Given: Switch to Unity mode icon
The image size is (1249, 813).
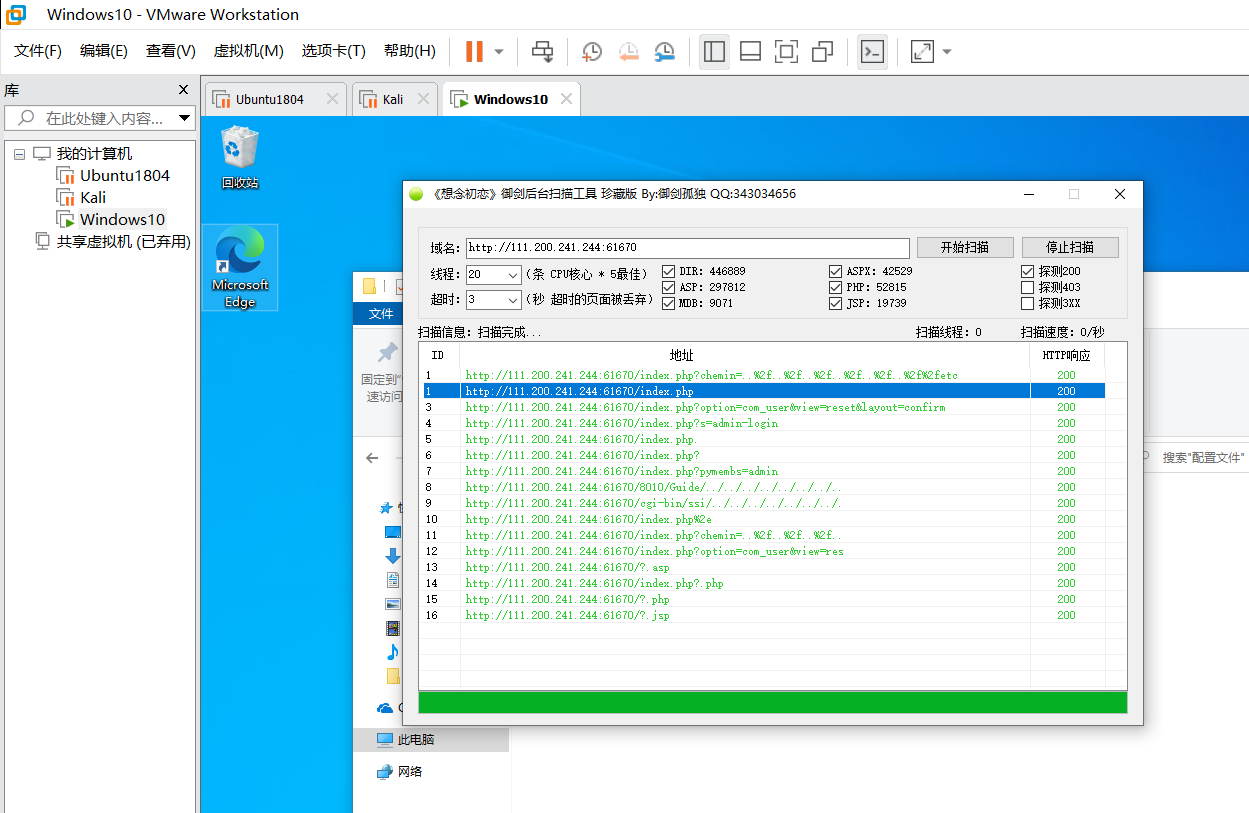Looking at the screenshot, I should [x=823, y=51].
